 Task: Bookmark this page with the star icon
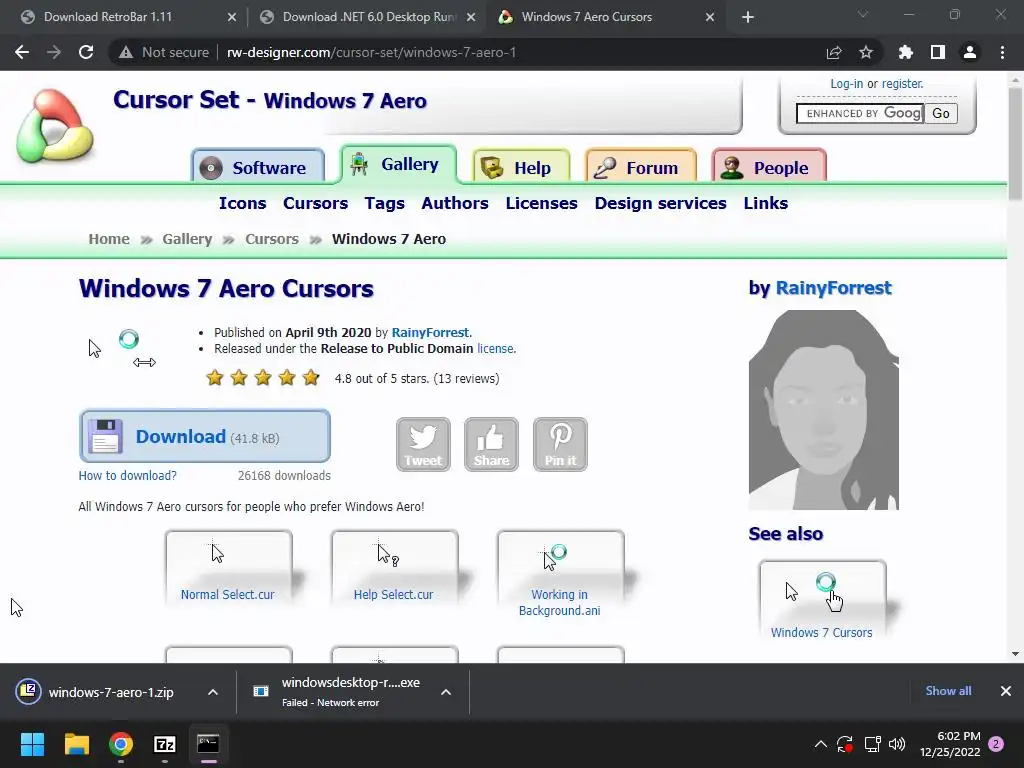click(x=866, y=52)
